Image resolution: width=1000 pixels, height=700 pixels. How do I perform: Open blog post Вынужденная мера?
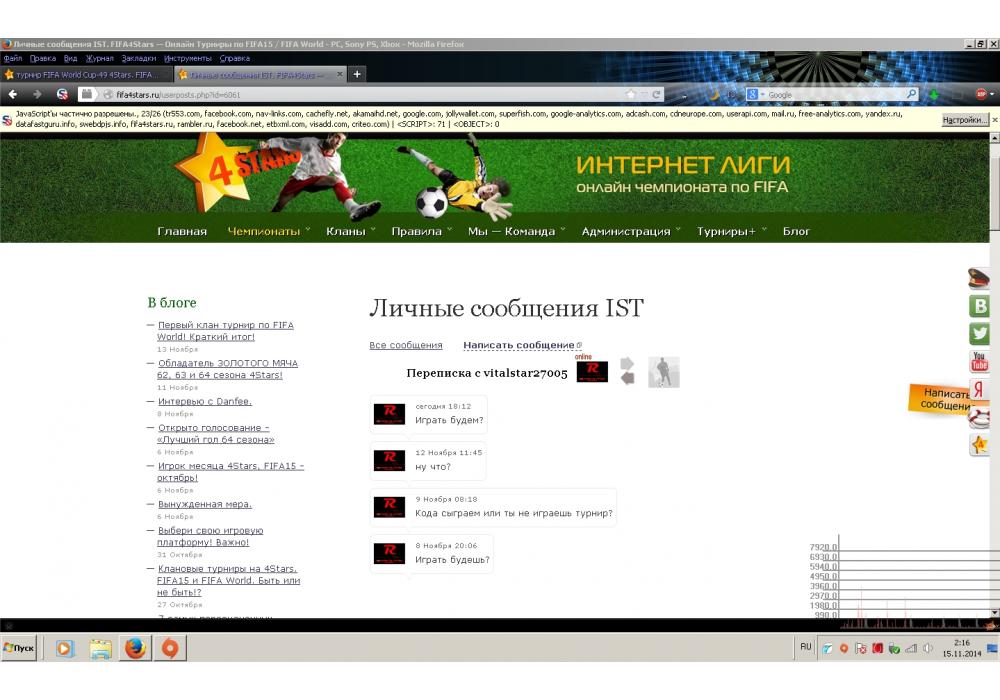pos(205,504)
